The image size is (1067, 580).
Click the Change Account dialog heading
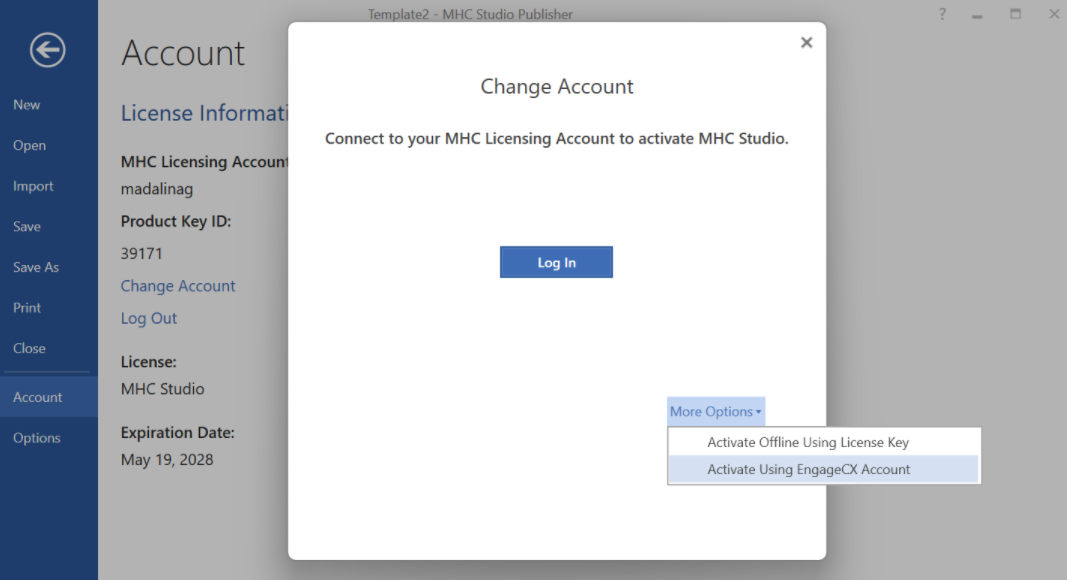pyautogui.click(x=557, y=86)
